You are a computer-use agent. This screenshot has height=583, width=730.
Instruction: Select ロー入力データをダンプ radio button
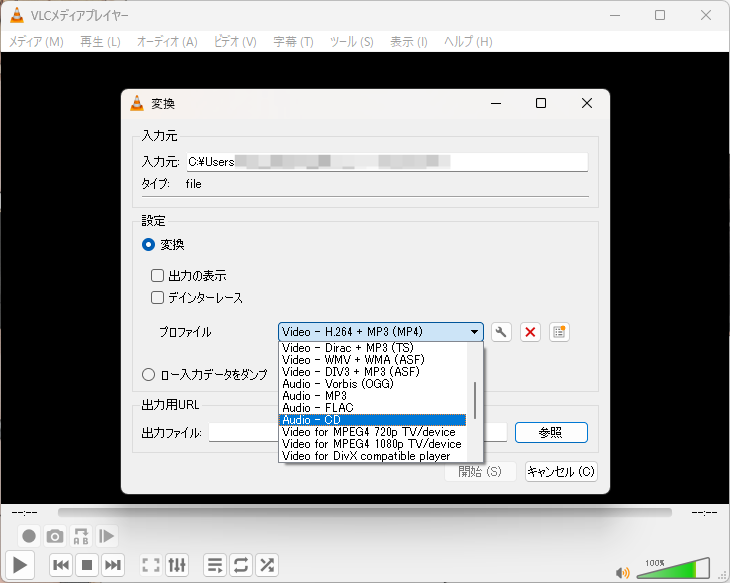coord(148,374)
